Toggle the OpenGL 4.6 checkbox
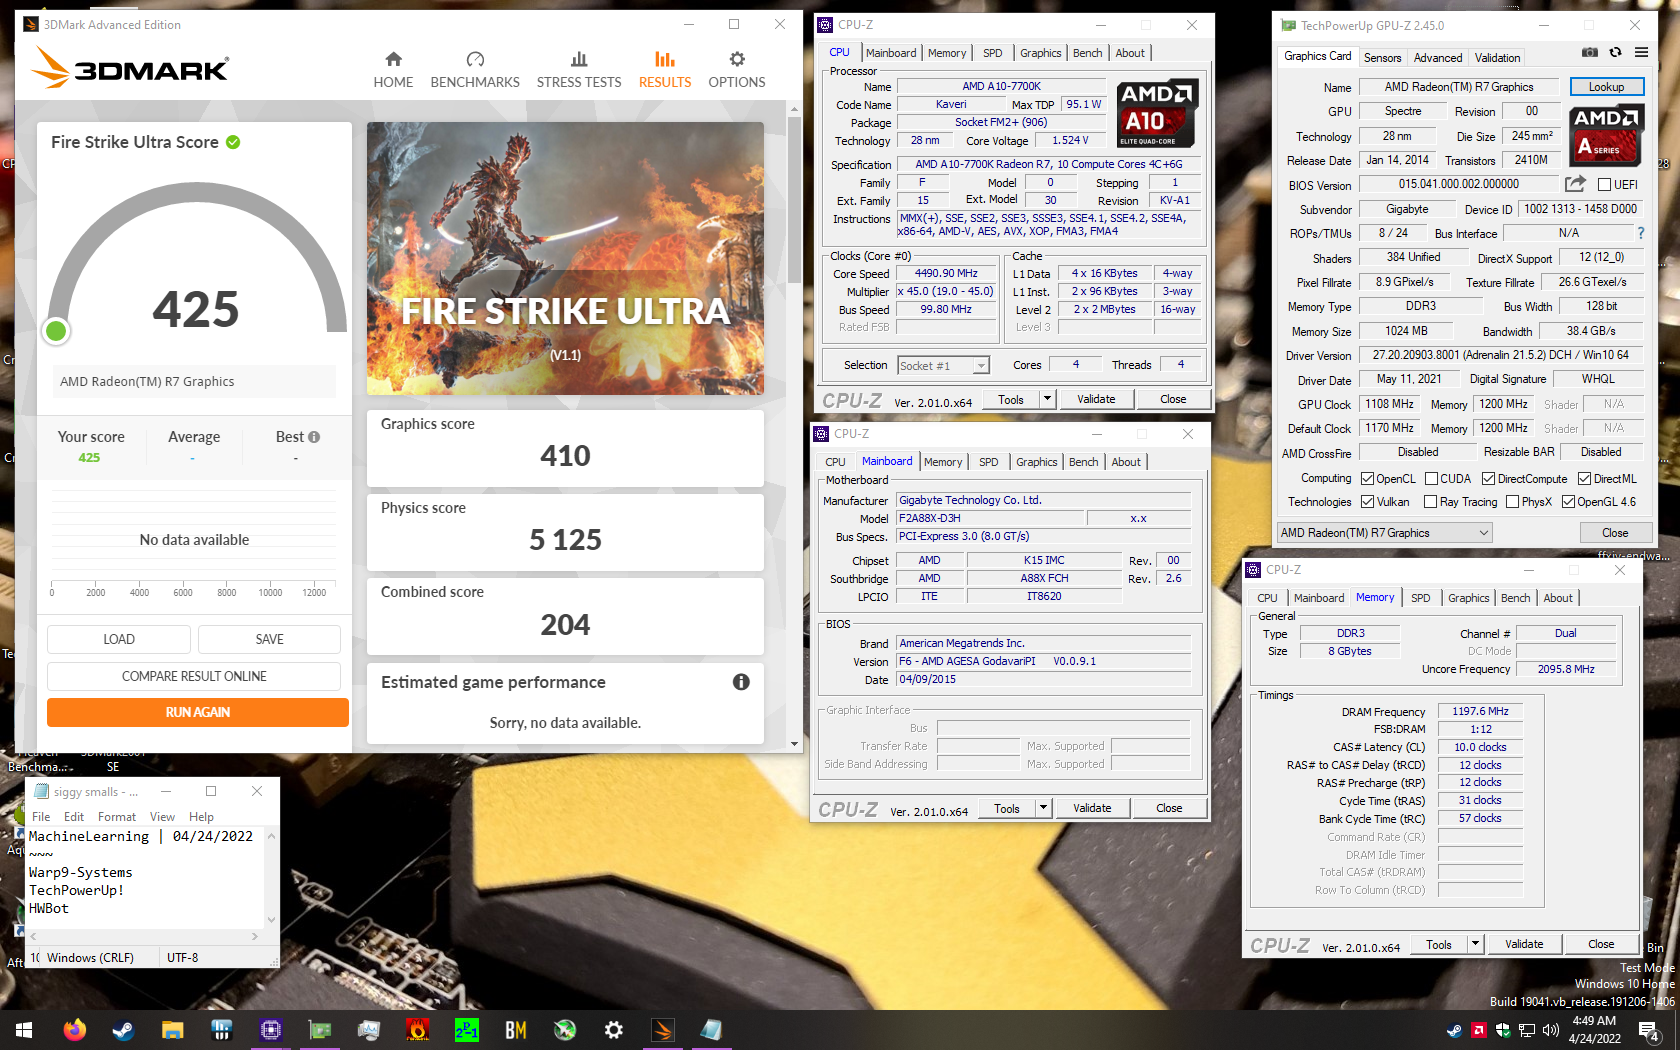Screen dimensions: 1680x1050 1568,502
